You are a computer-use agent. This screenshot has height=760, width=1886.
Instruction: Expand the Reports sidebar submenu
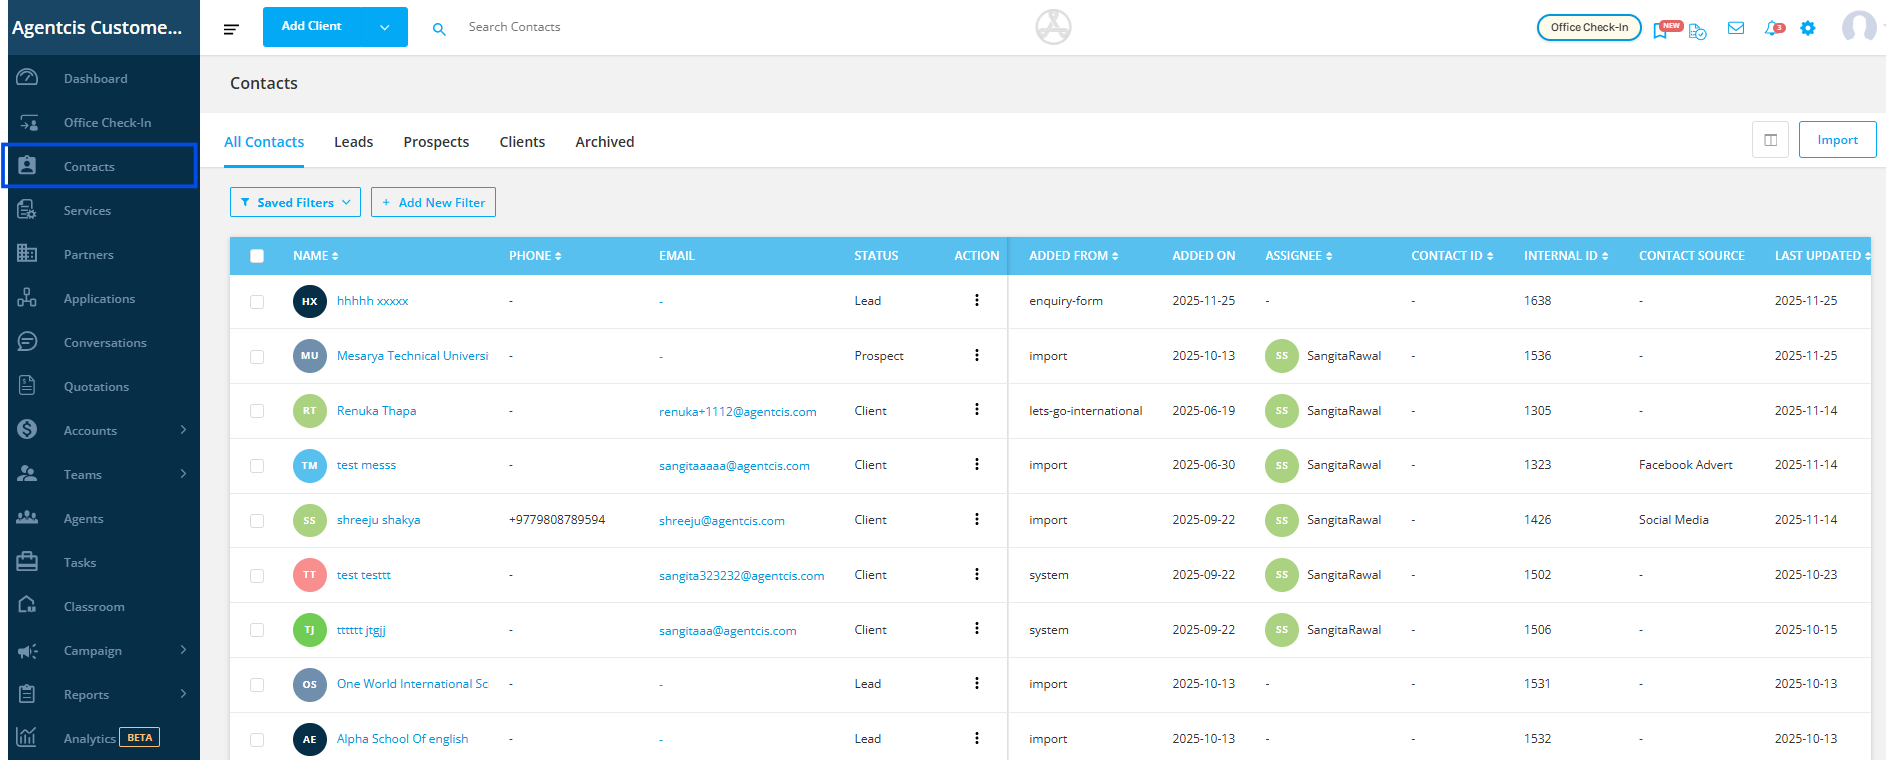pos(183,694)
